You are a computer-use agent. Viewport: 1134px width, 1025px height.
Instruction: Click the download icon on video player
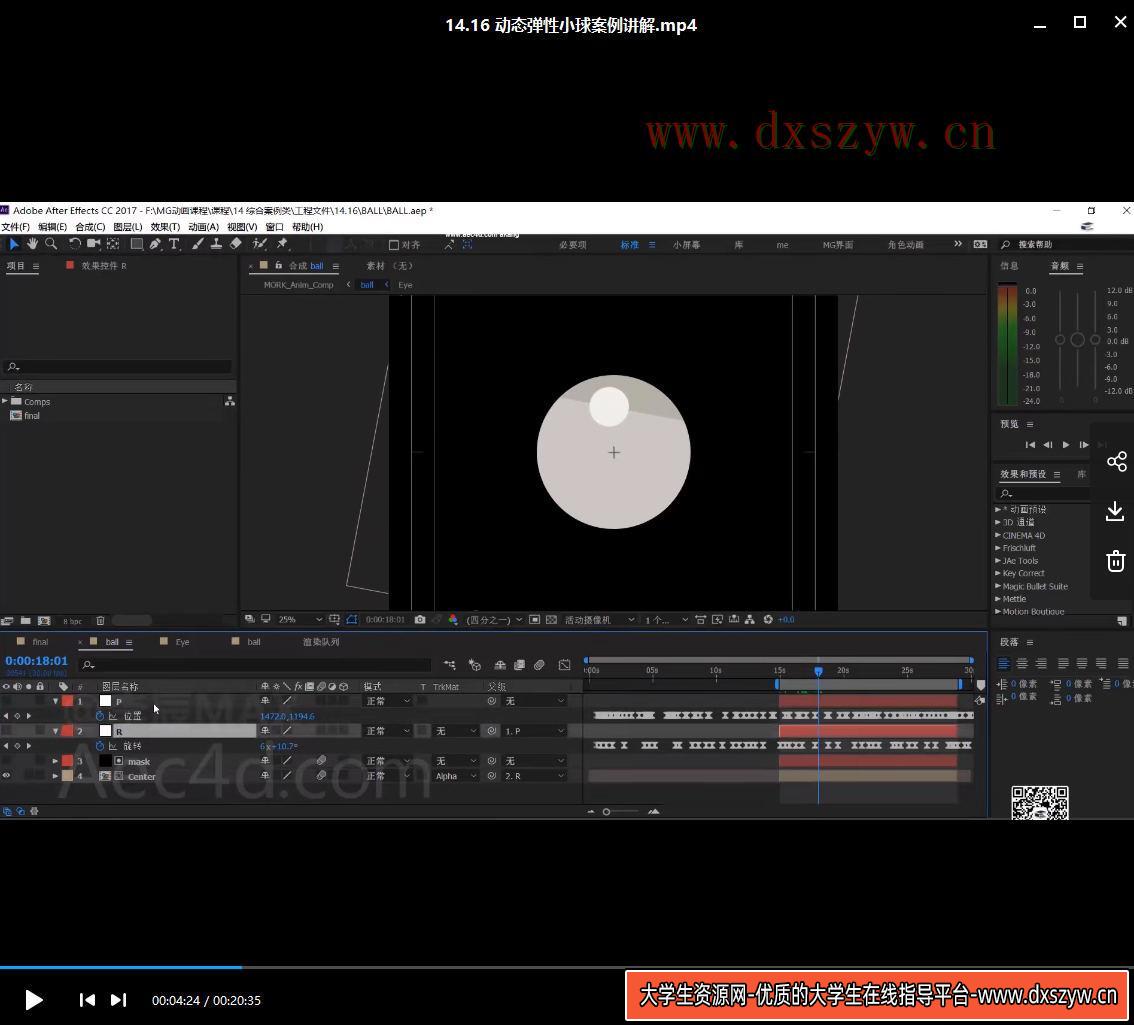[x=1115, y=511]
